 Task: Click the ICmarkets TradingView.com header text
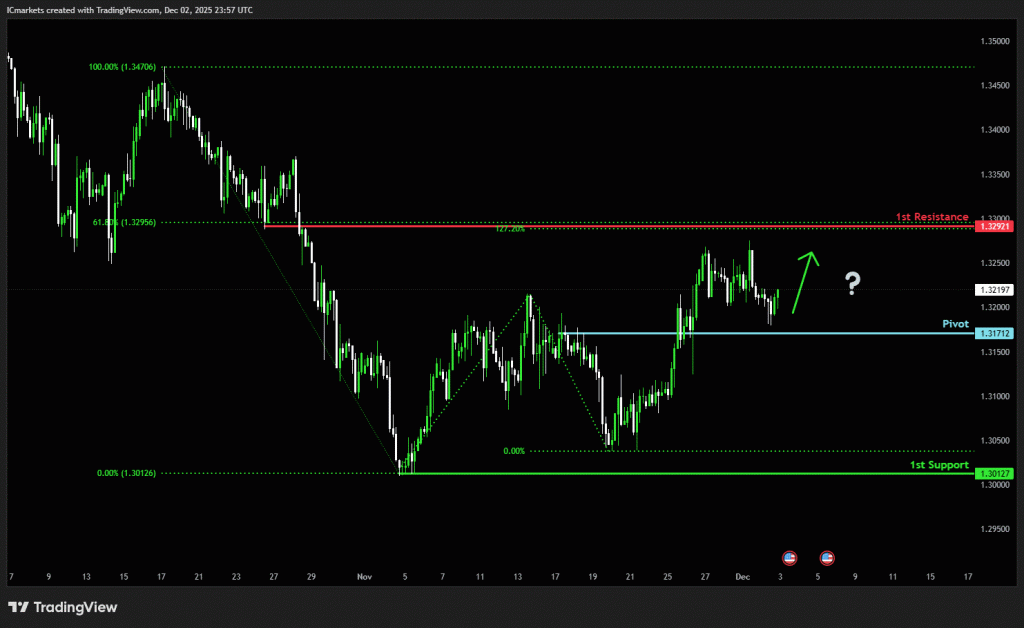pyautogui.click(x=129, y=9)
